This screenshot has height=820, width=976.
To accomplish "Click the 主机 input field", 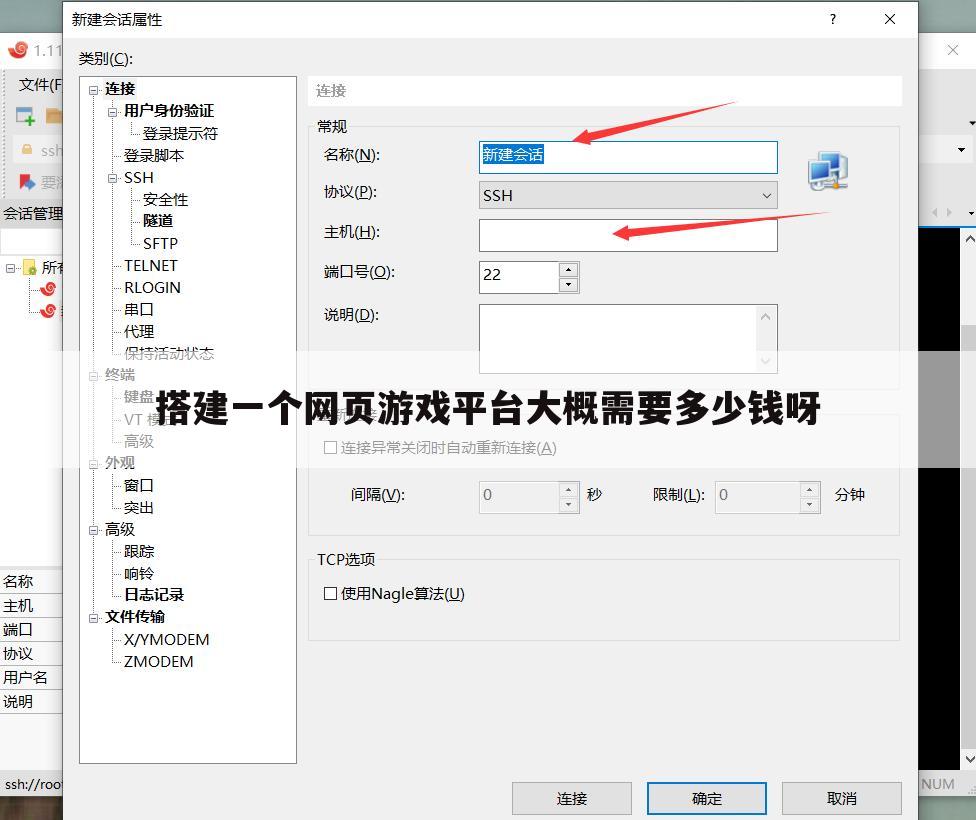I will tap(628, 235).
